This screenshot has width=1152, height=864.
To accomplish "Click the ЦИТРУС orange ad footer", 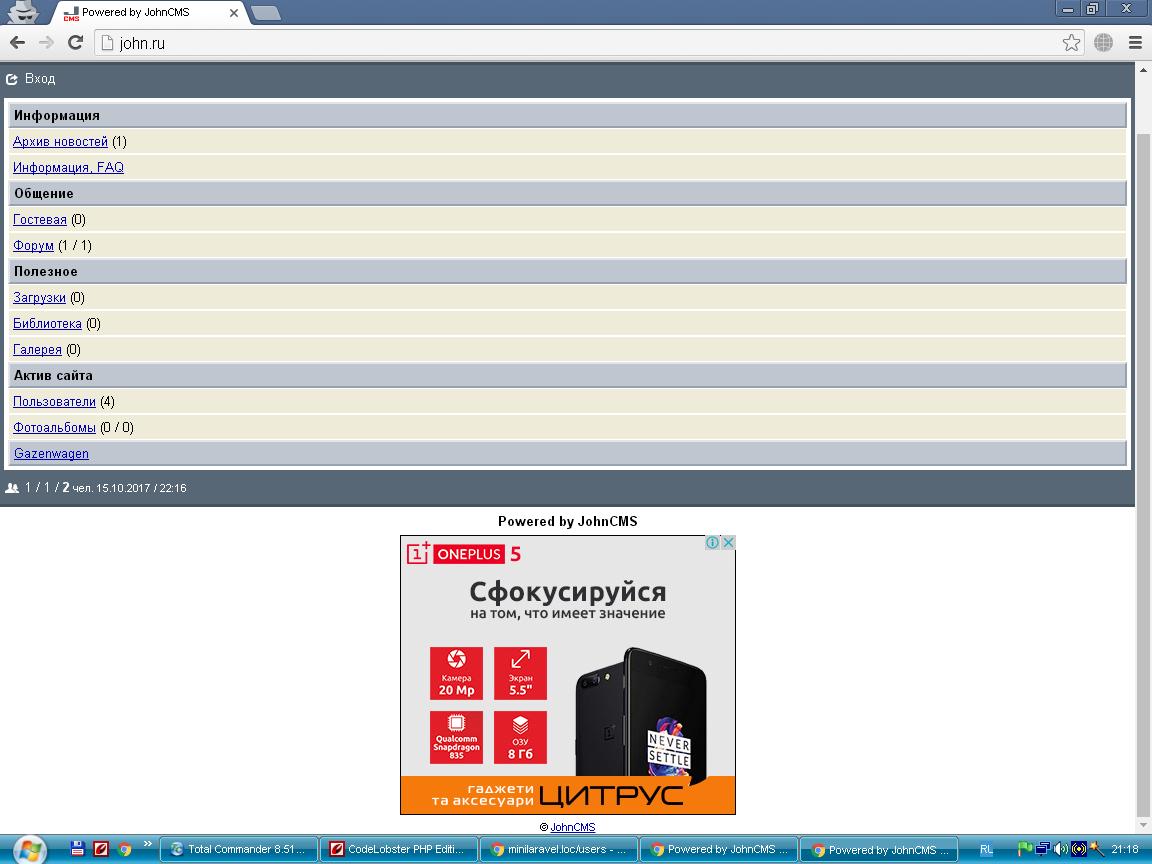I will click(x=568, y=795).
